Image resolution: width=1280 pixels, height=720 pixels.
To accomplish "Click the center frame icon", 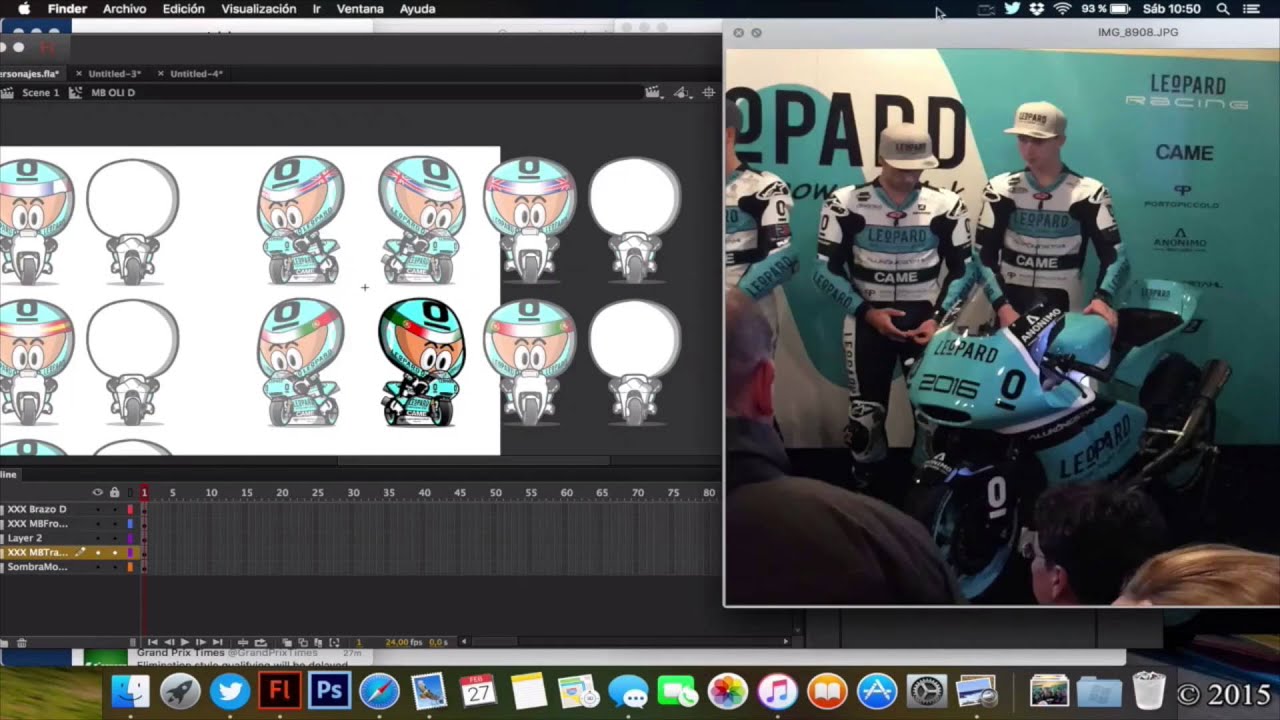I will point(243,642).
